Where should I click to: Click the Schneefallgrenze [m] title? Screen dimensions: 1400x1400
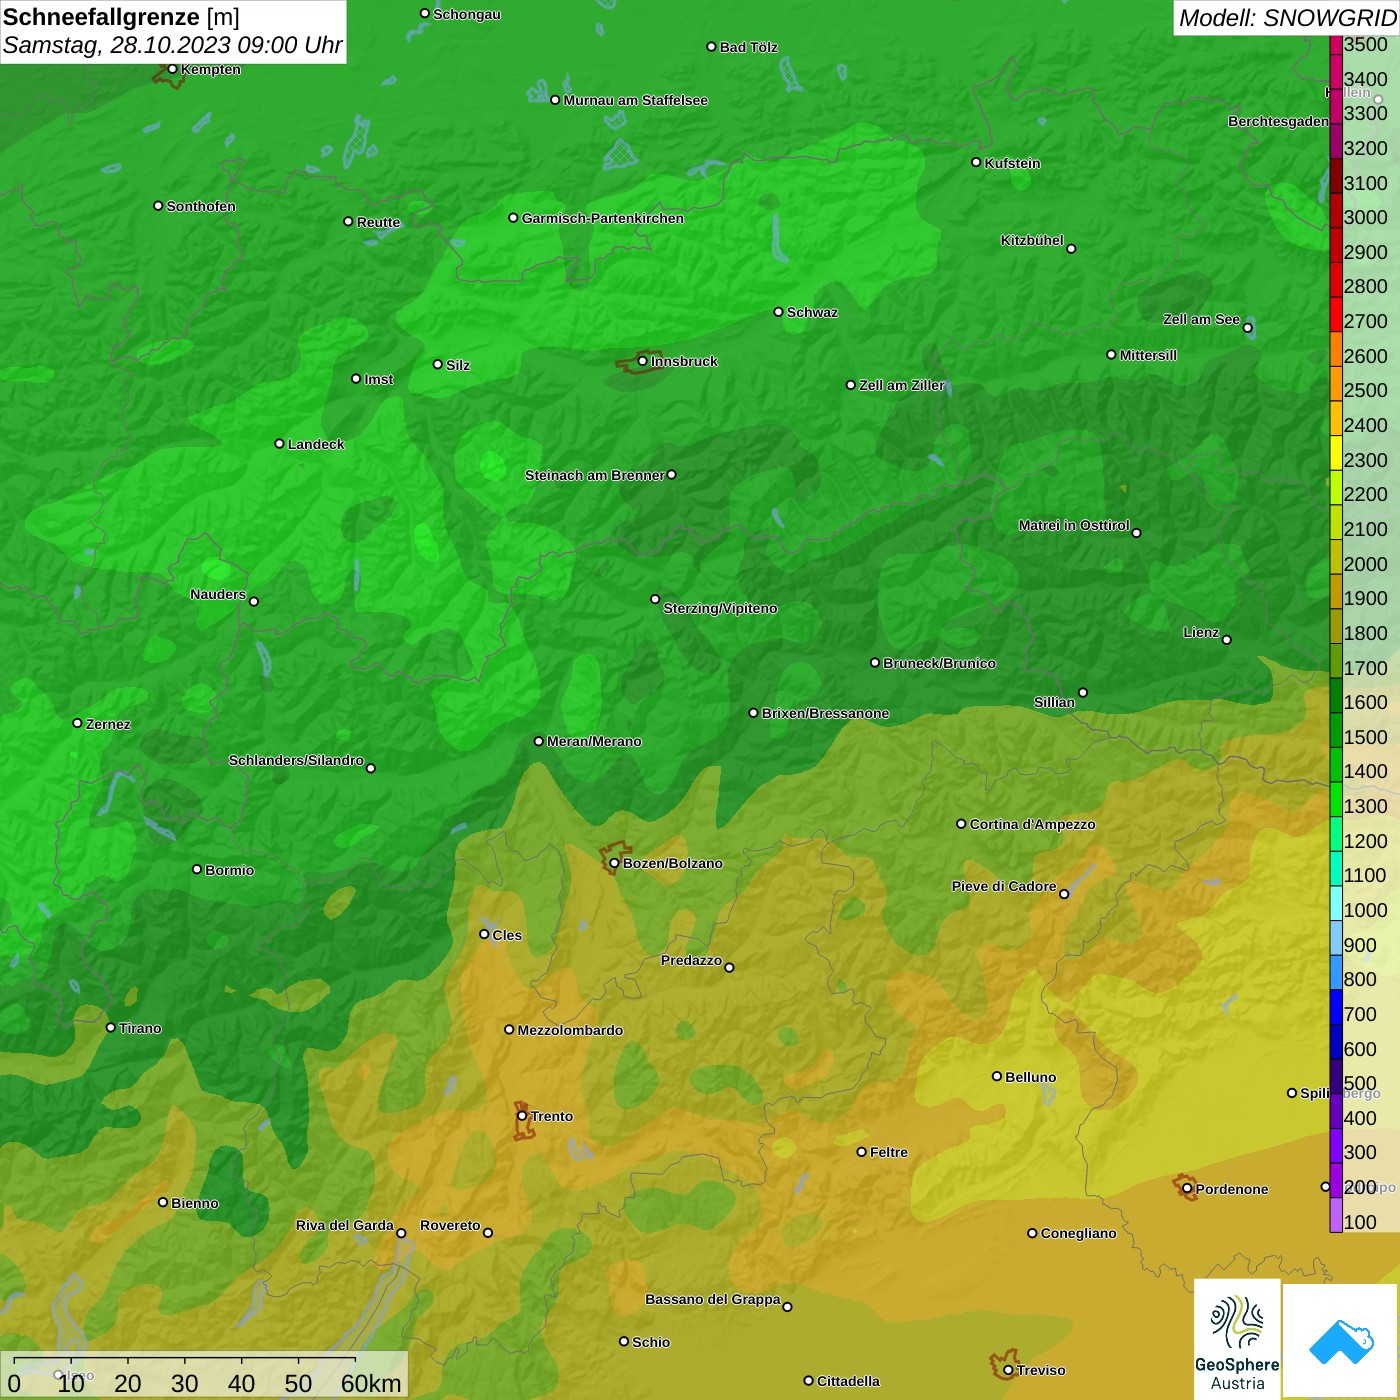[122, 17]
